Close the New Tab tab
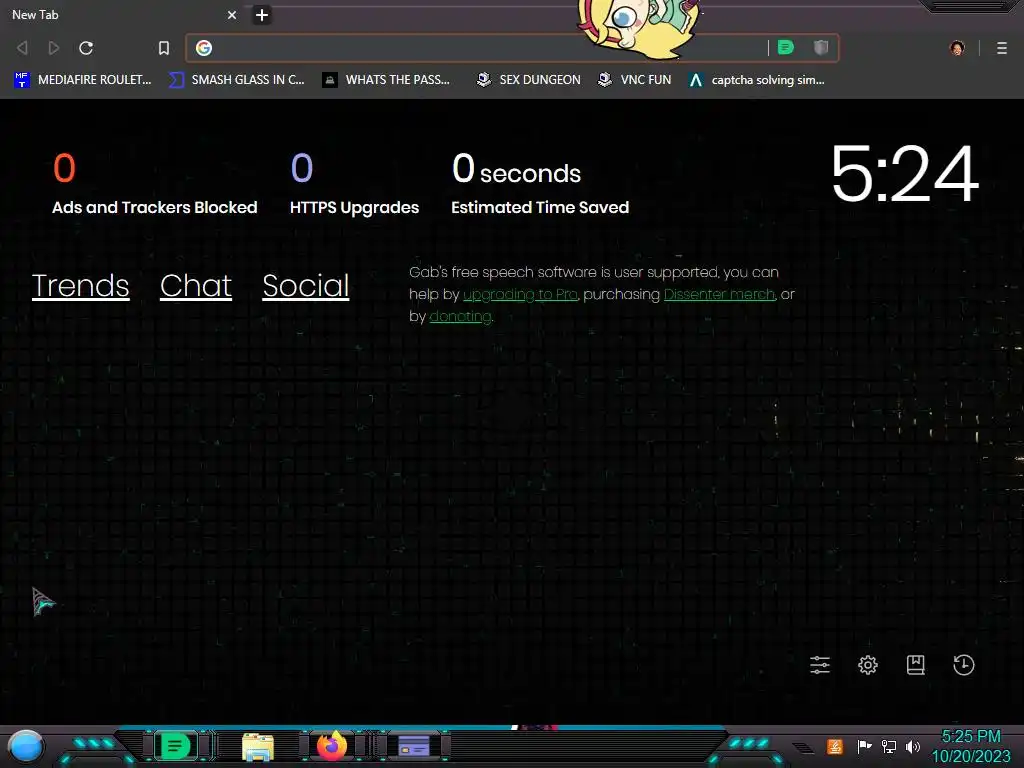Image resolution: width=1024 pixels, height=768 pixels. [232, 14]
